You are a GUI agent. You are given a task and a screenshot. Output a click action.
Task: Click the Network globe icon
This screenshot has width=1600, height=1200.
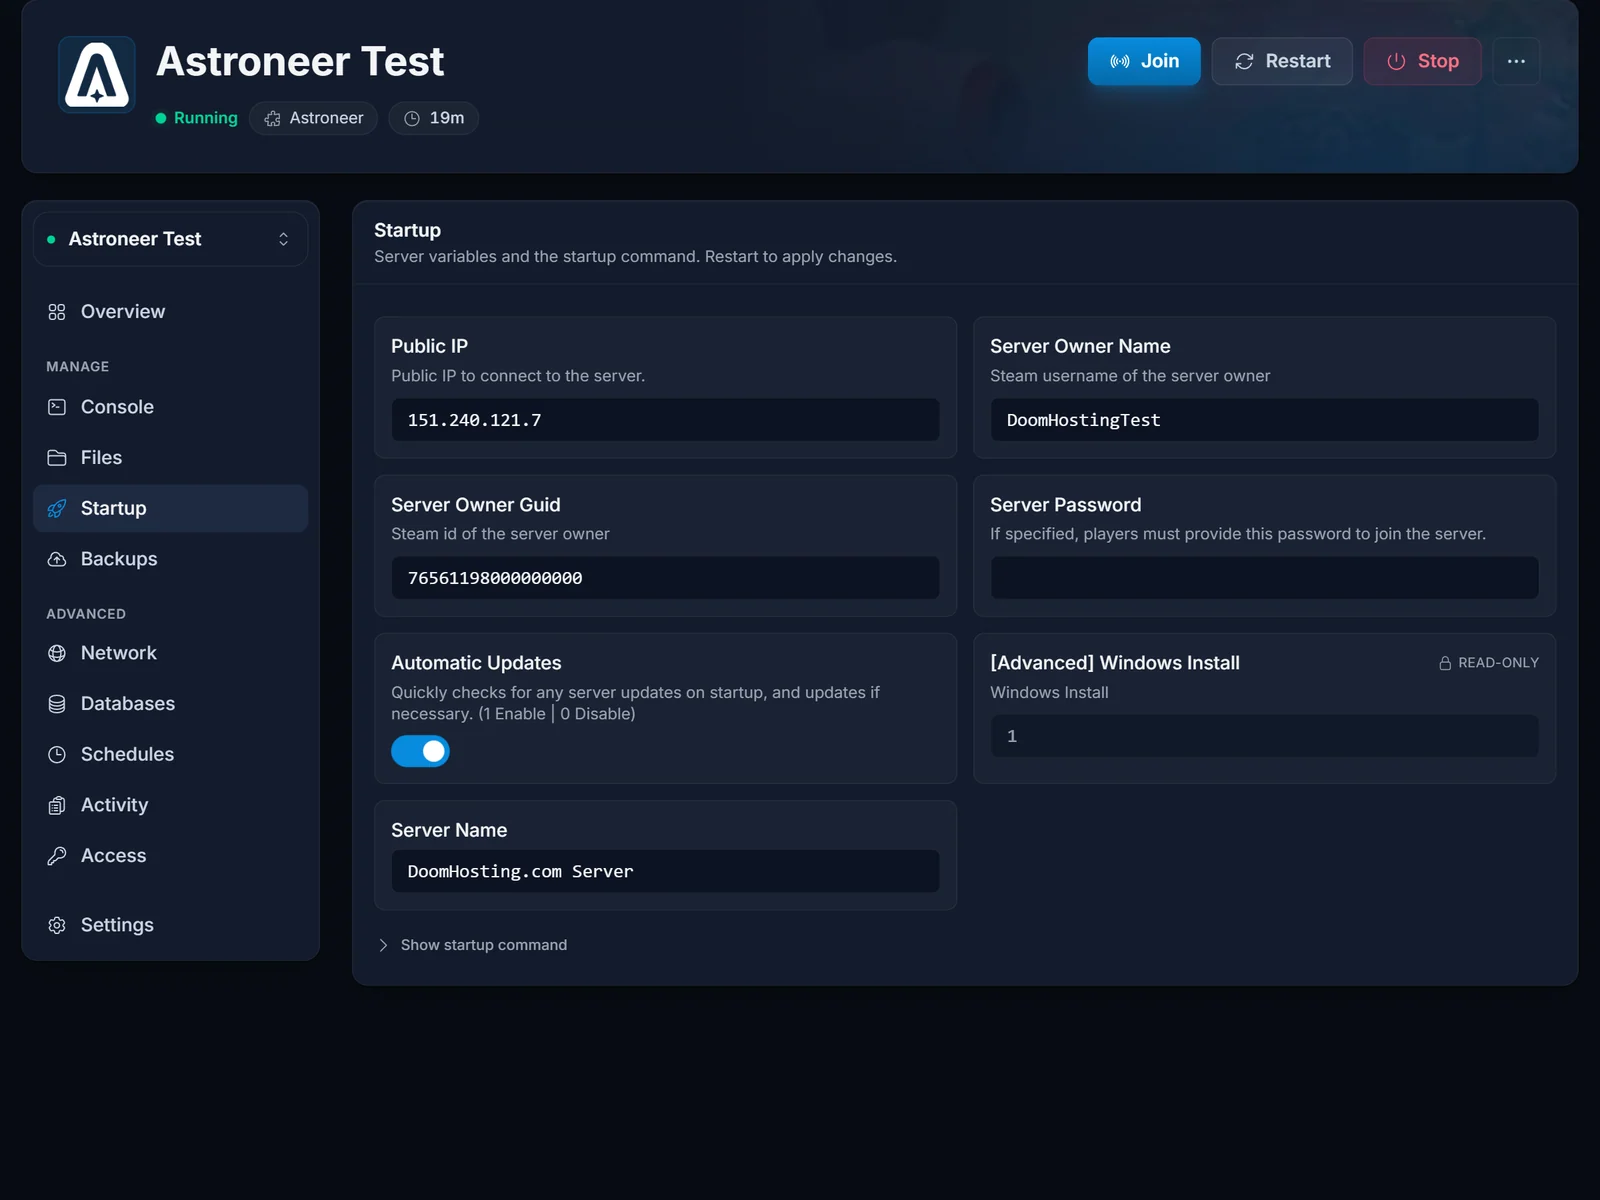click(57, 653)
